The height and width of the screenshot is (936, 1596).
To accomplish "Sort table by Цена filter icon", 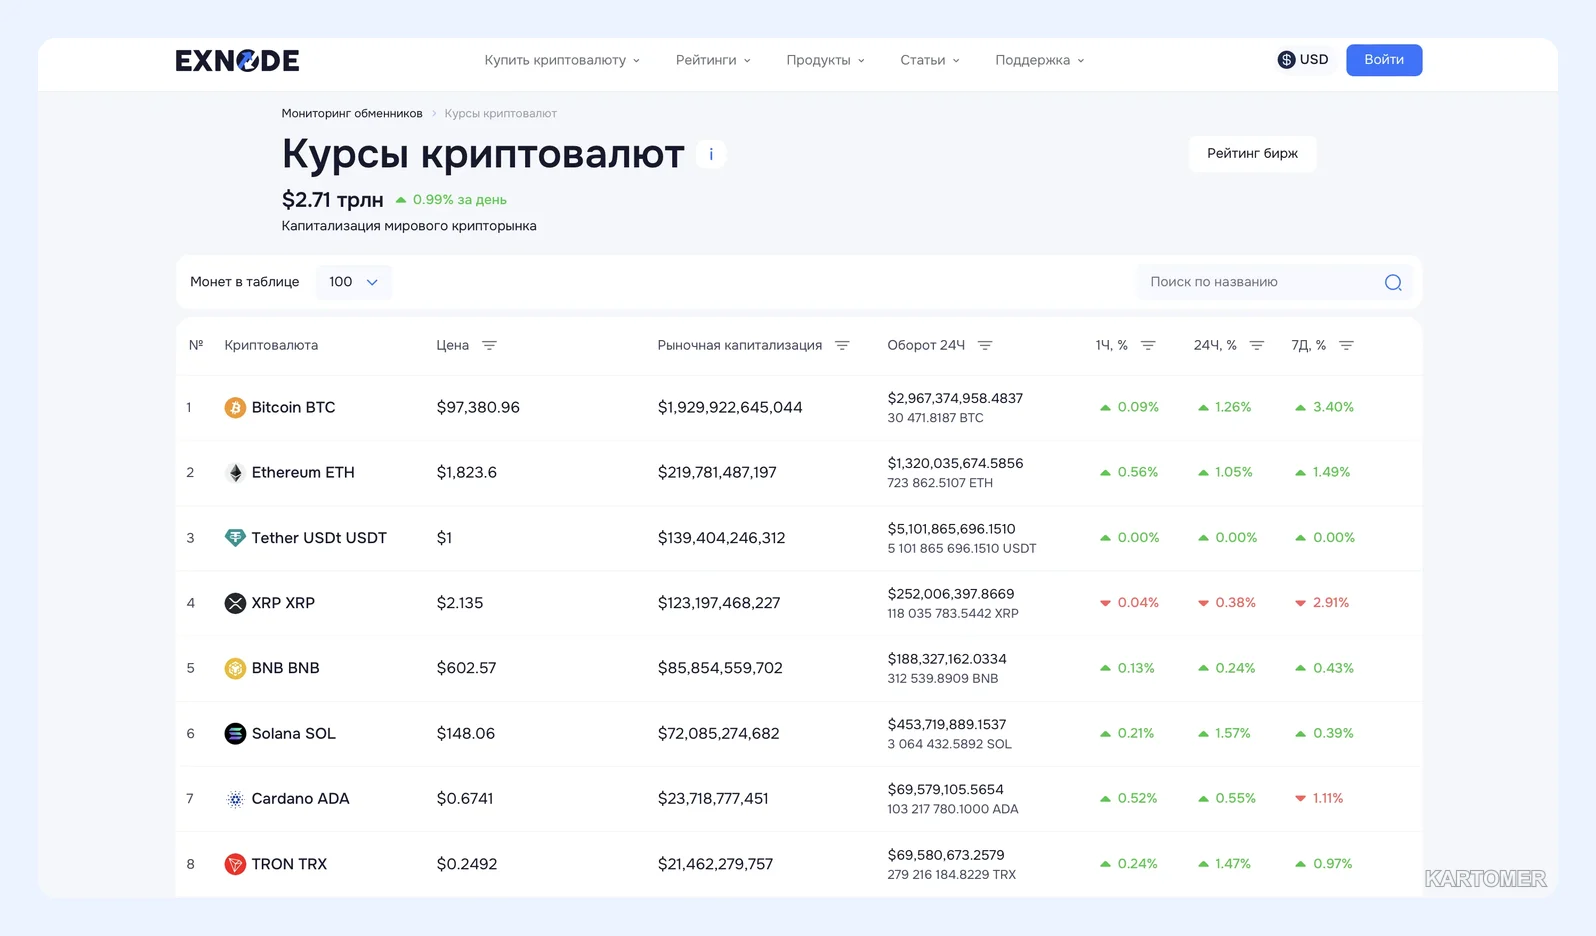I will tap(489, 346).
